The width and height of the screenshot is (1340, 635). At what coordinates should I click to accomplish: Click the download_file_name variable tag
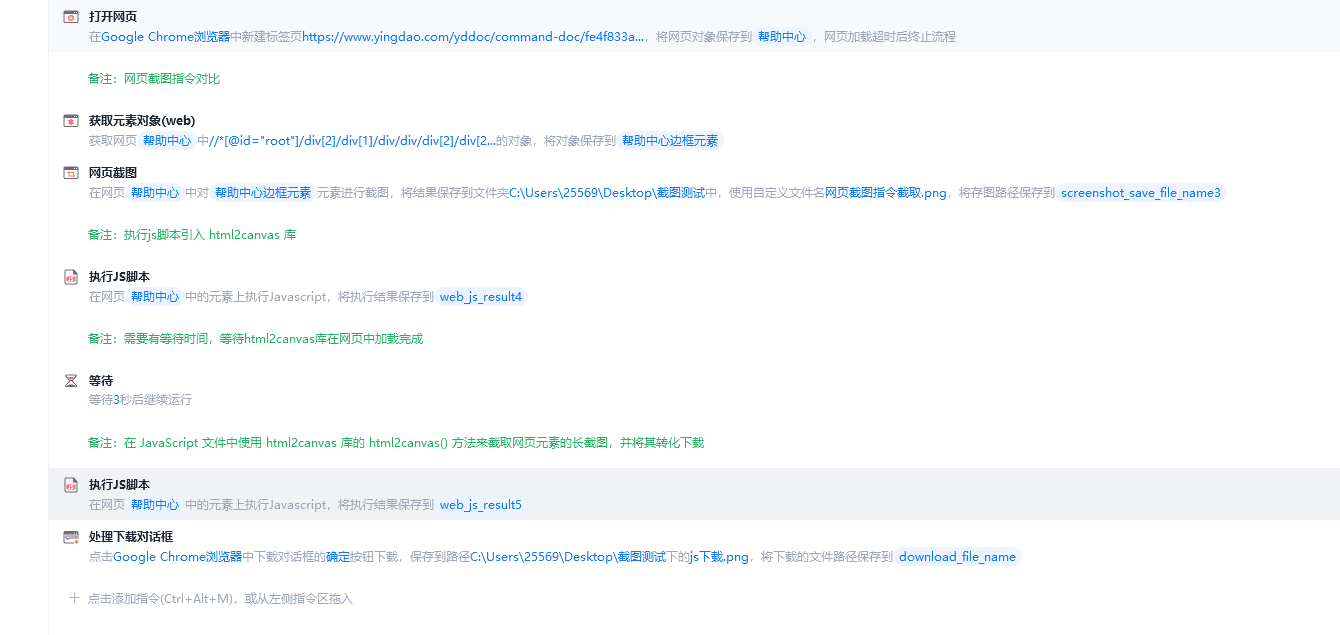pyautogui.click(x=957, y=557)
